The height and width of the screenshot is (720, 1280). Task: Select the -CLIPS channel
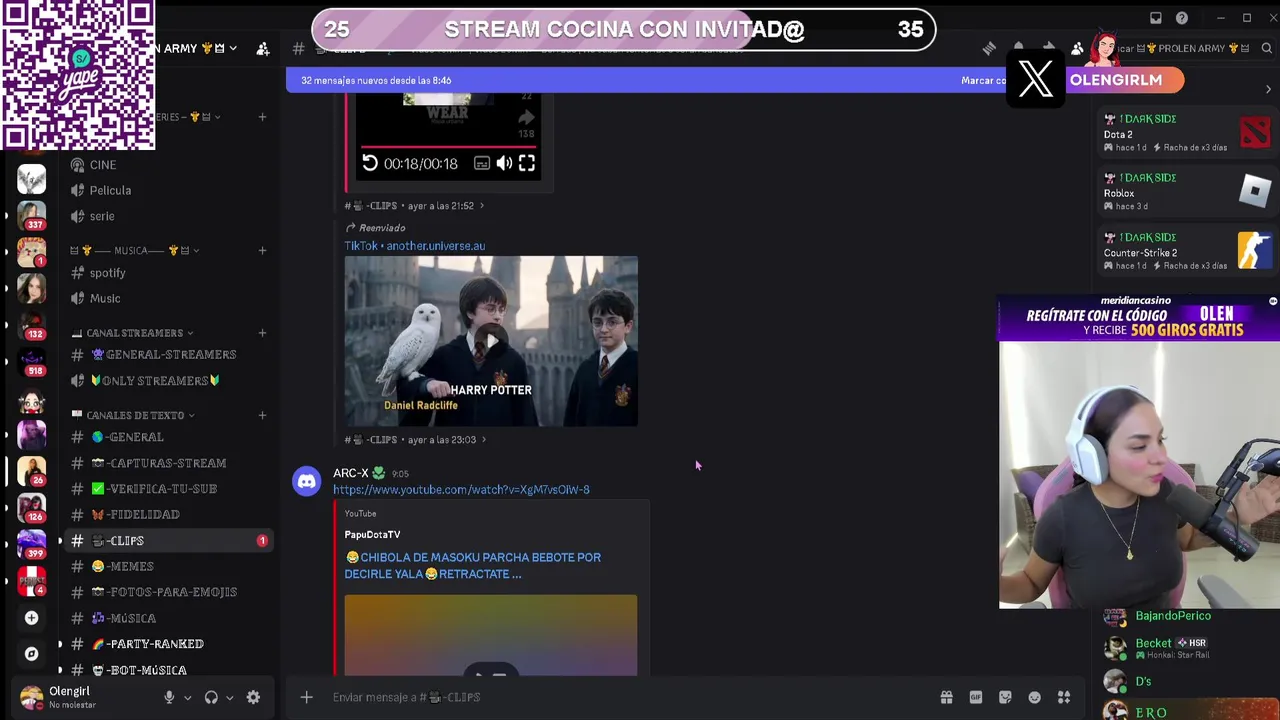click(168, 541)
